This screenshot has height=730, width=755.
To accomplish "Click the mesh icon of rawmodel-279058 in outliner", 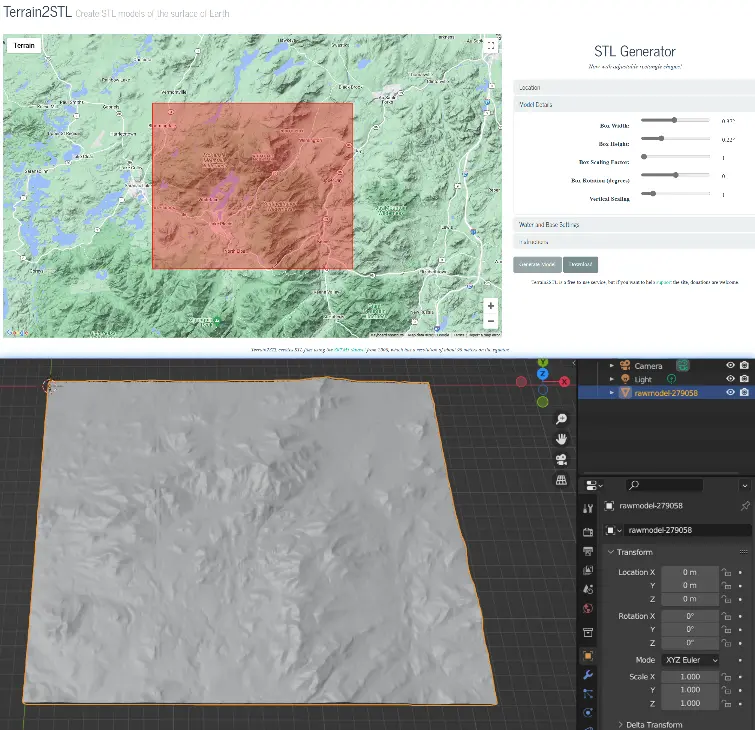I will (x=625, y=393).
